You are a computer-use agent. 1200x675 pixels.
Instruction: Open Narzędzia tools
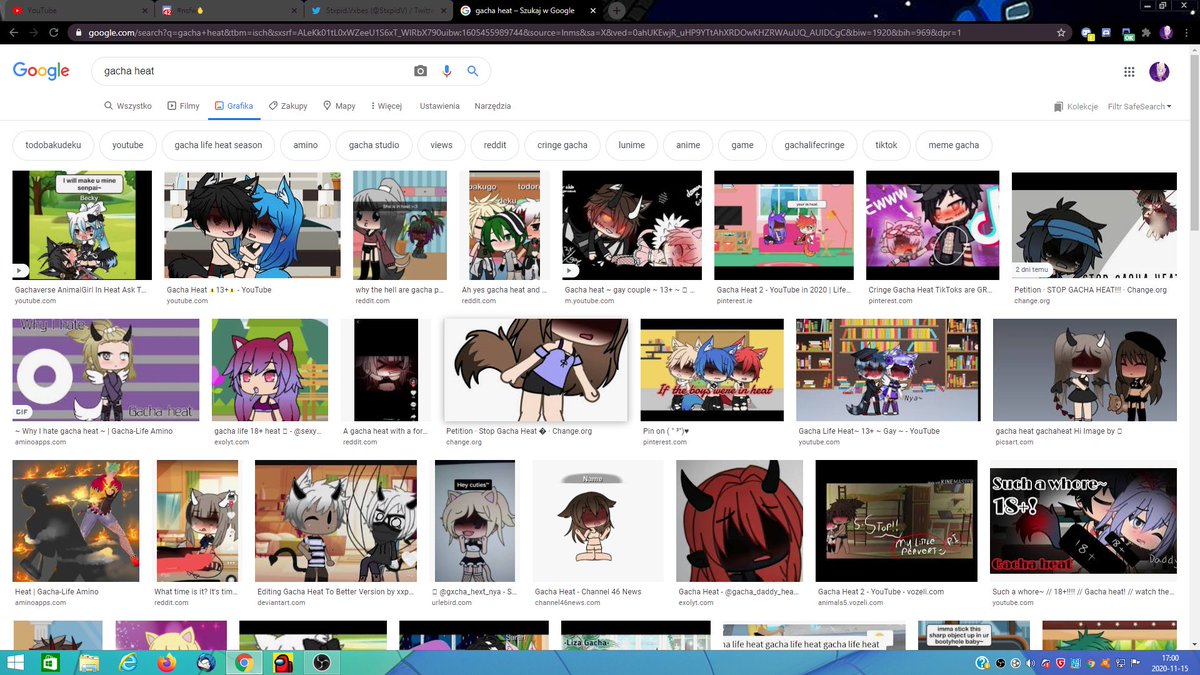[493, 106]
